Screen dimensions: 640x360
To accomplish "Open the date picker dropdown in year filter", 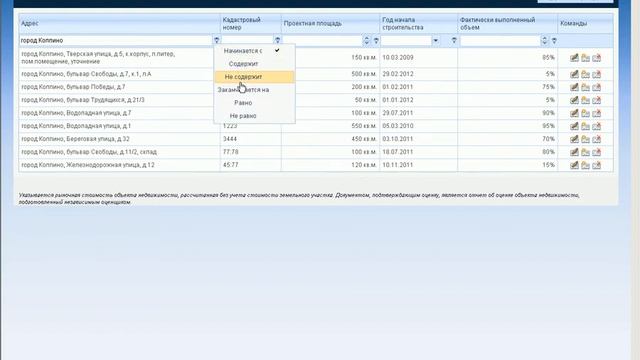I will [x=436, y=40].
